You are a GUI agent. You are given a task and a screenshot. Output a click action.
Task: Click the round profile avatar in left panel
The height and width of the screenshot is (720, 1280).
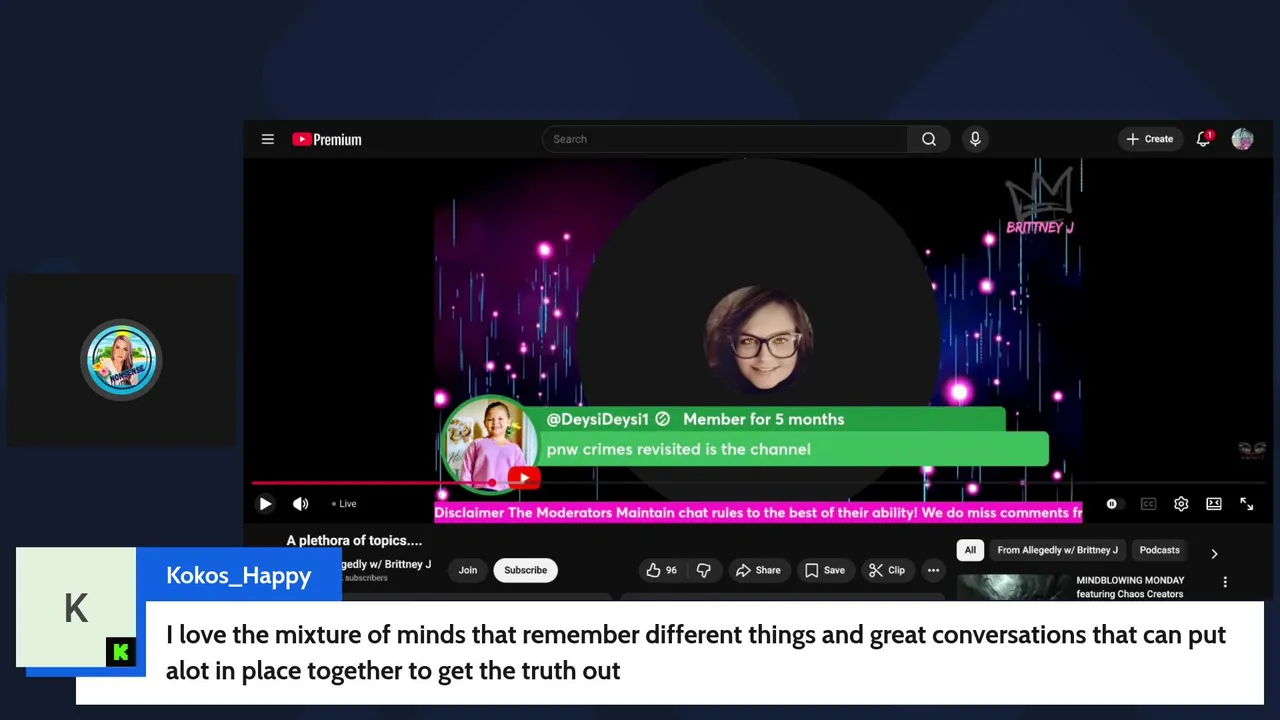pos(121,359)
